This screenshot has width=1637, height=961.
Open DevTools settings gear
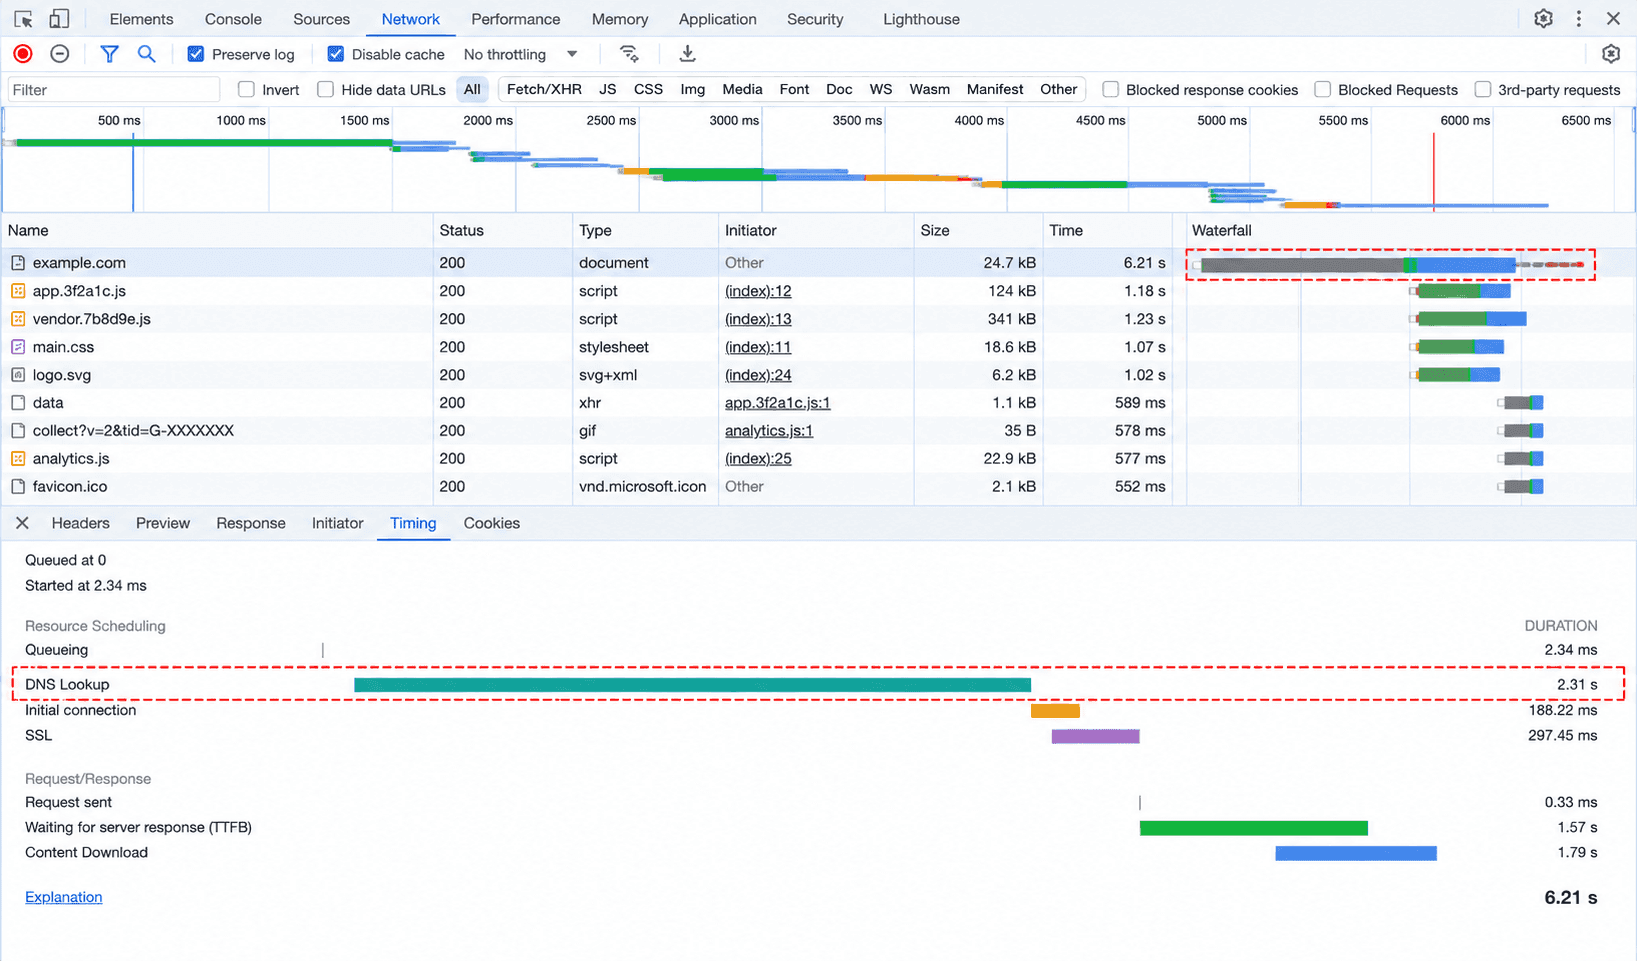pos(1543,19)
